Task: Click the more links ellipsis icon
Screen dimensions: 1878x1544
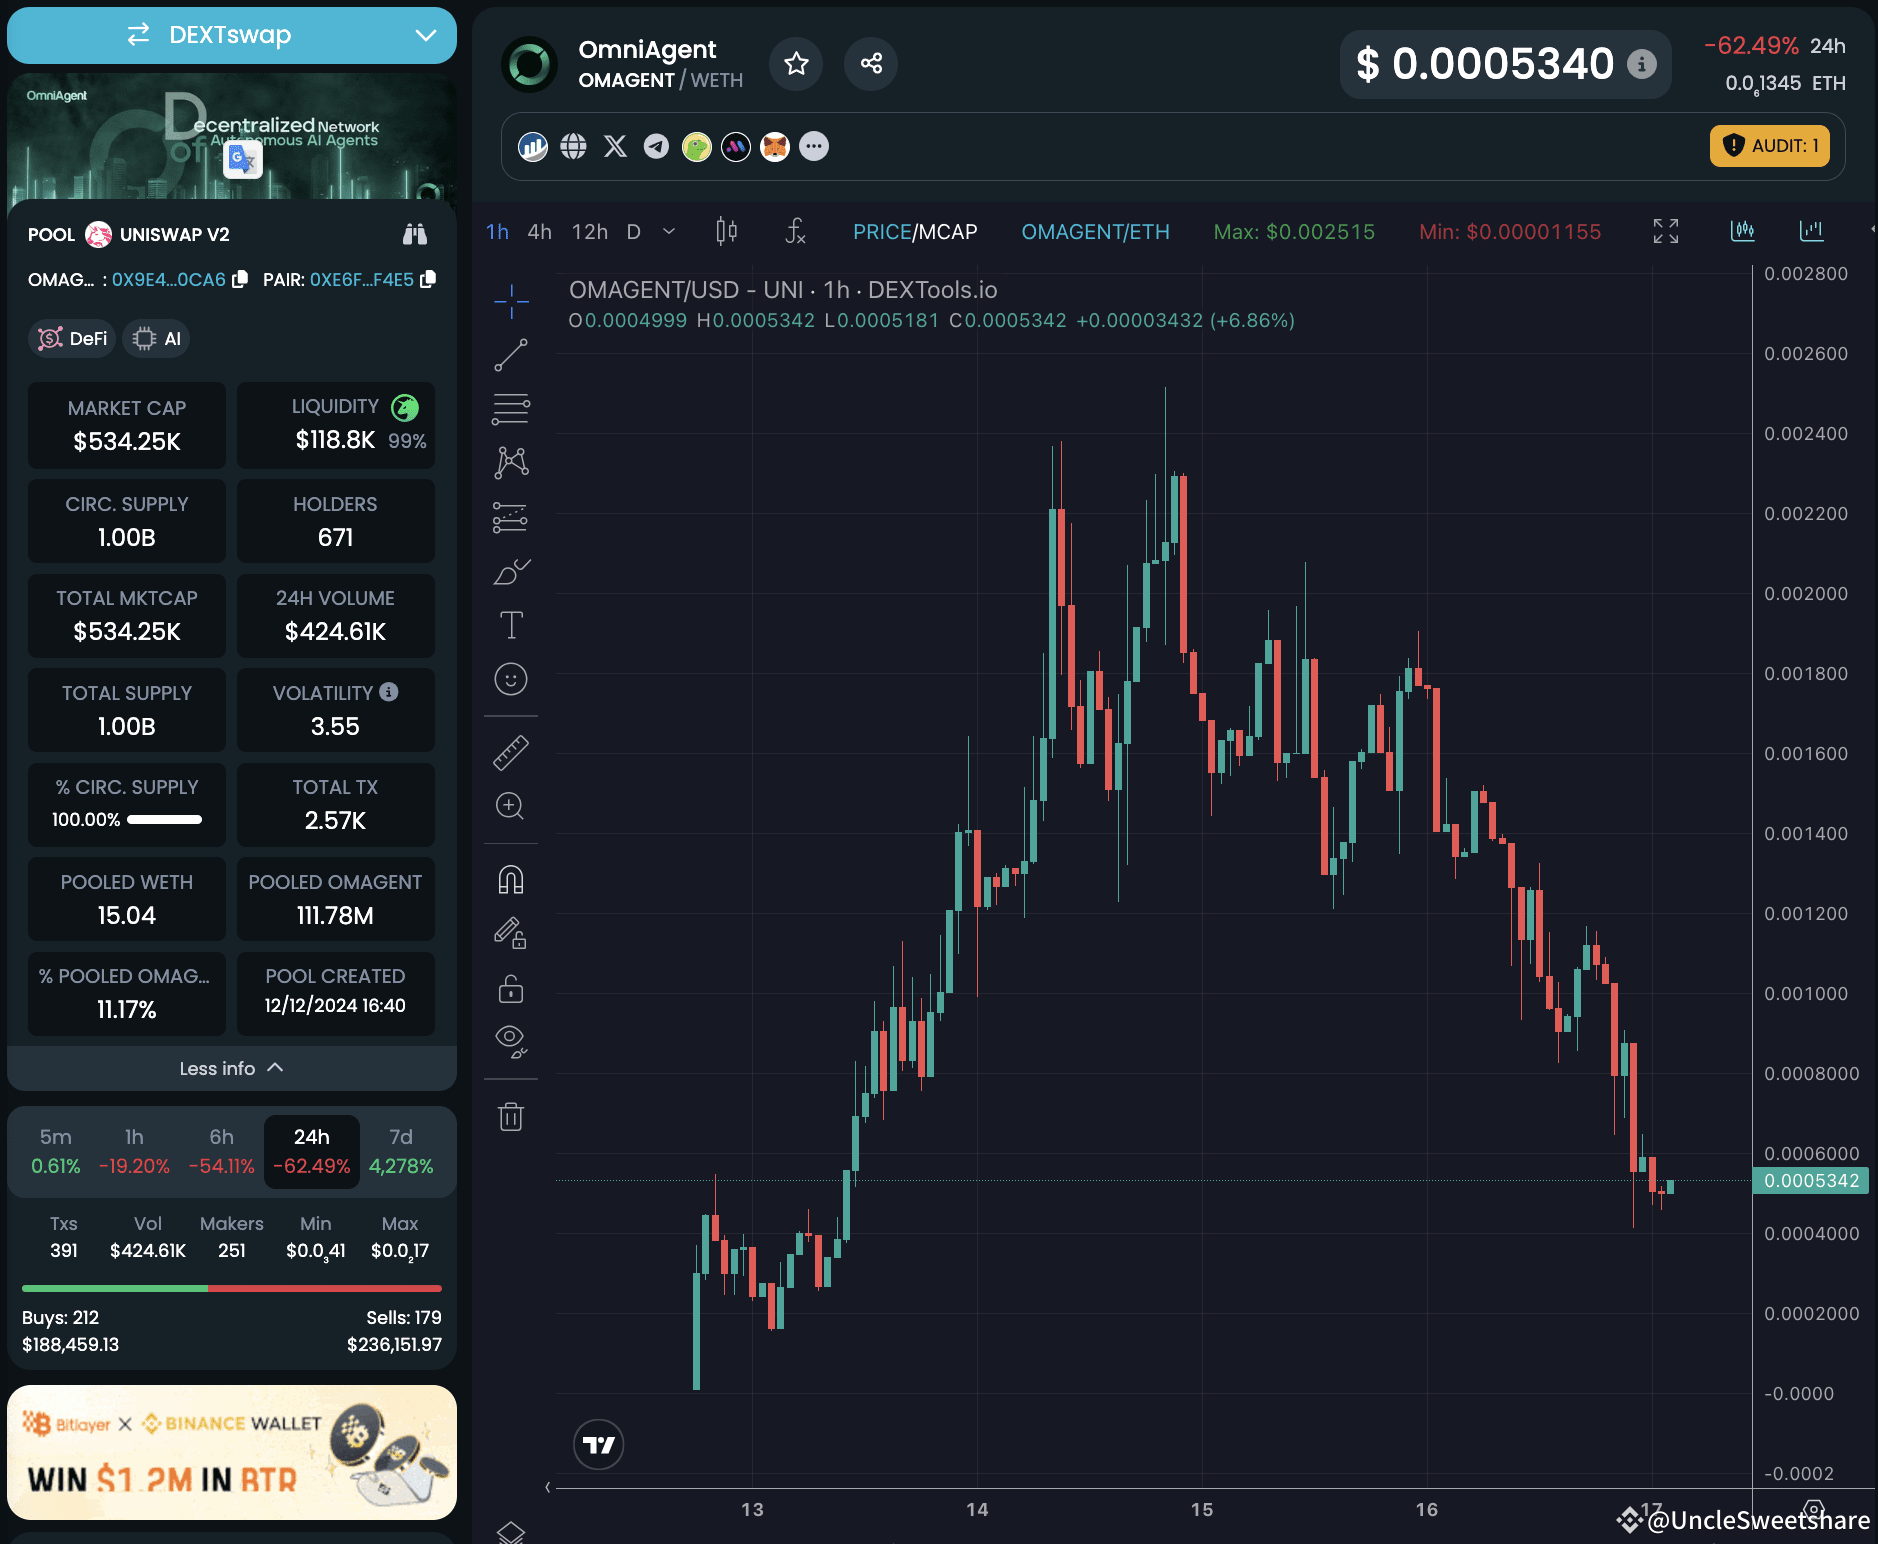Action: [814, 147]
